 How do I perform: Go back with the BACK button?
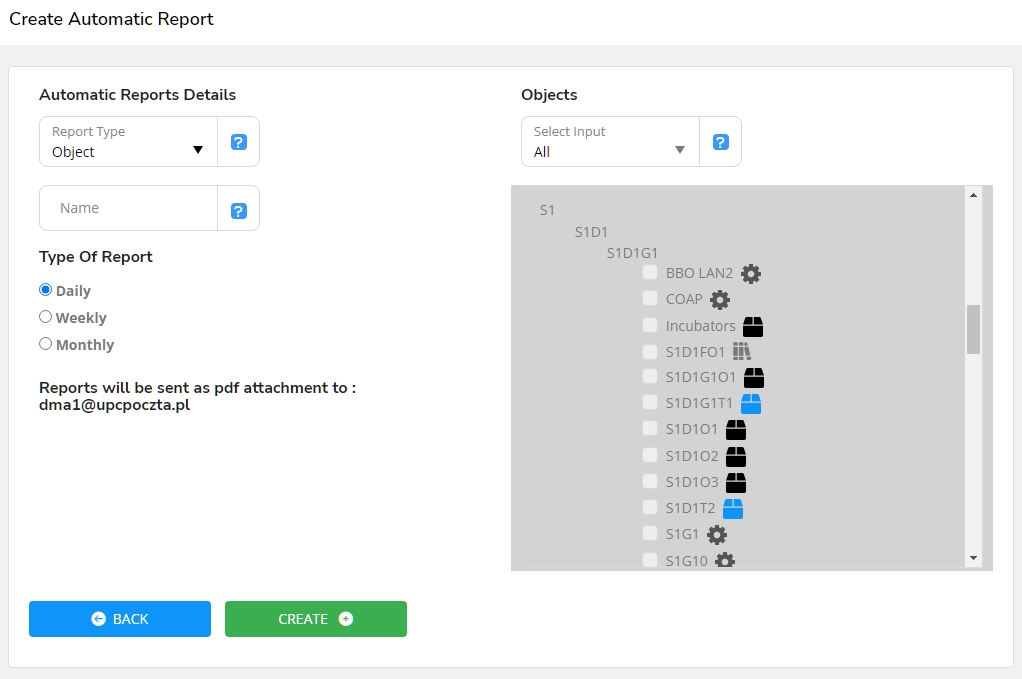click(x=120, y=619)
